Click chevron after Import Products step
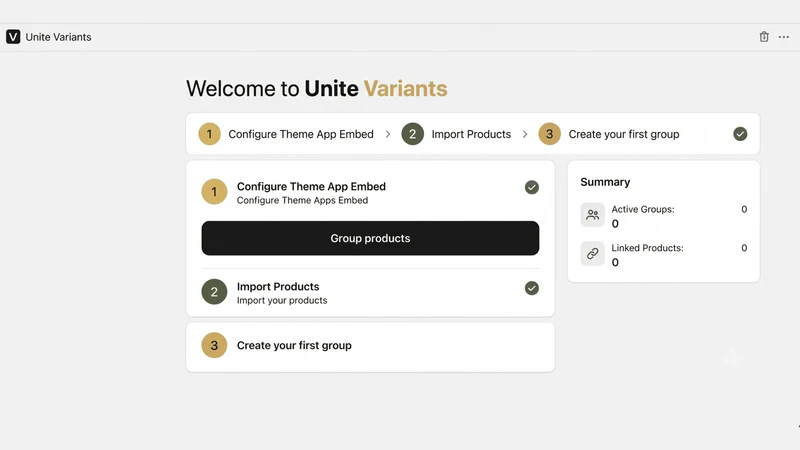This screenshot has height=450, width=800. click(x=525, y=134)
